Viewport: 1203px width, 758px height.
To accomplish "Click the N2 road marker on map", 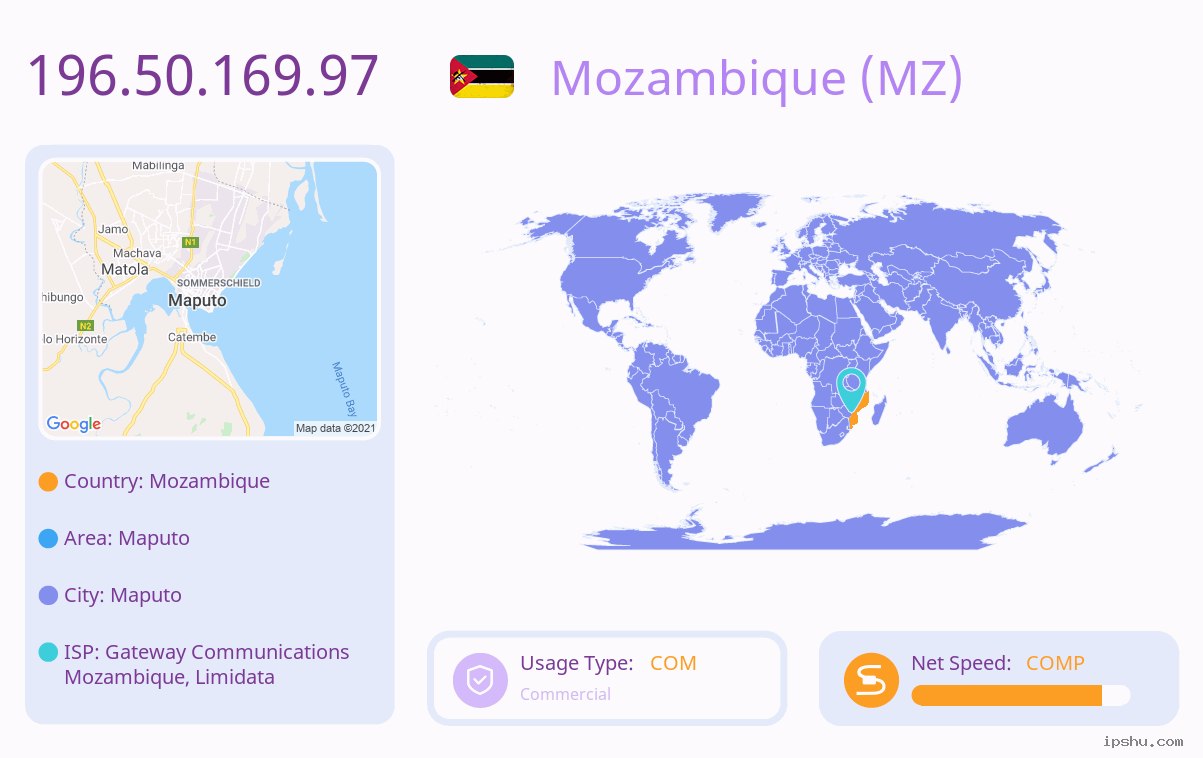I will click(x=85, y=325).
